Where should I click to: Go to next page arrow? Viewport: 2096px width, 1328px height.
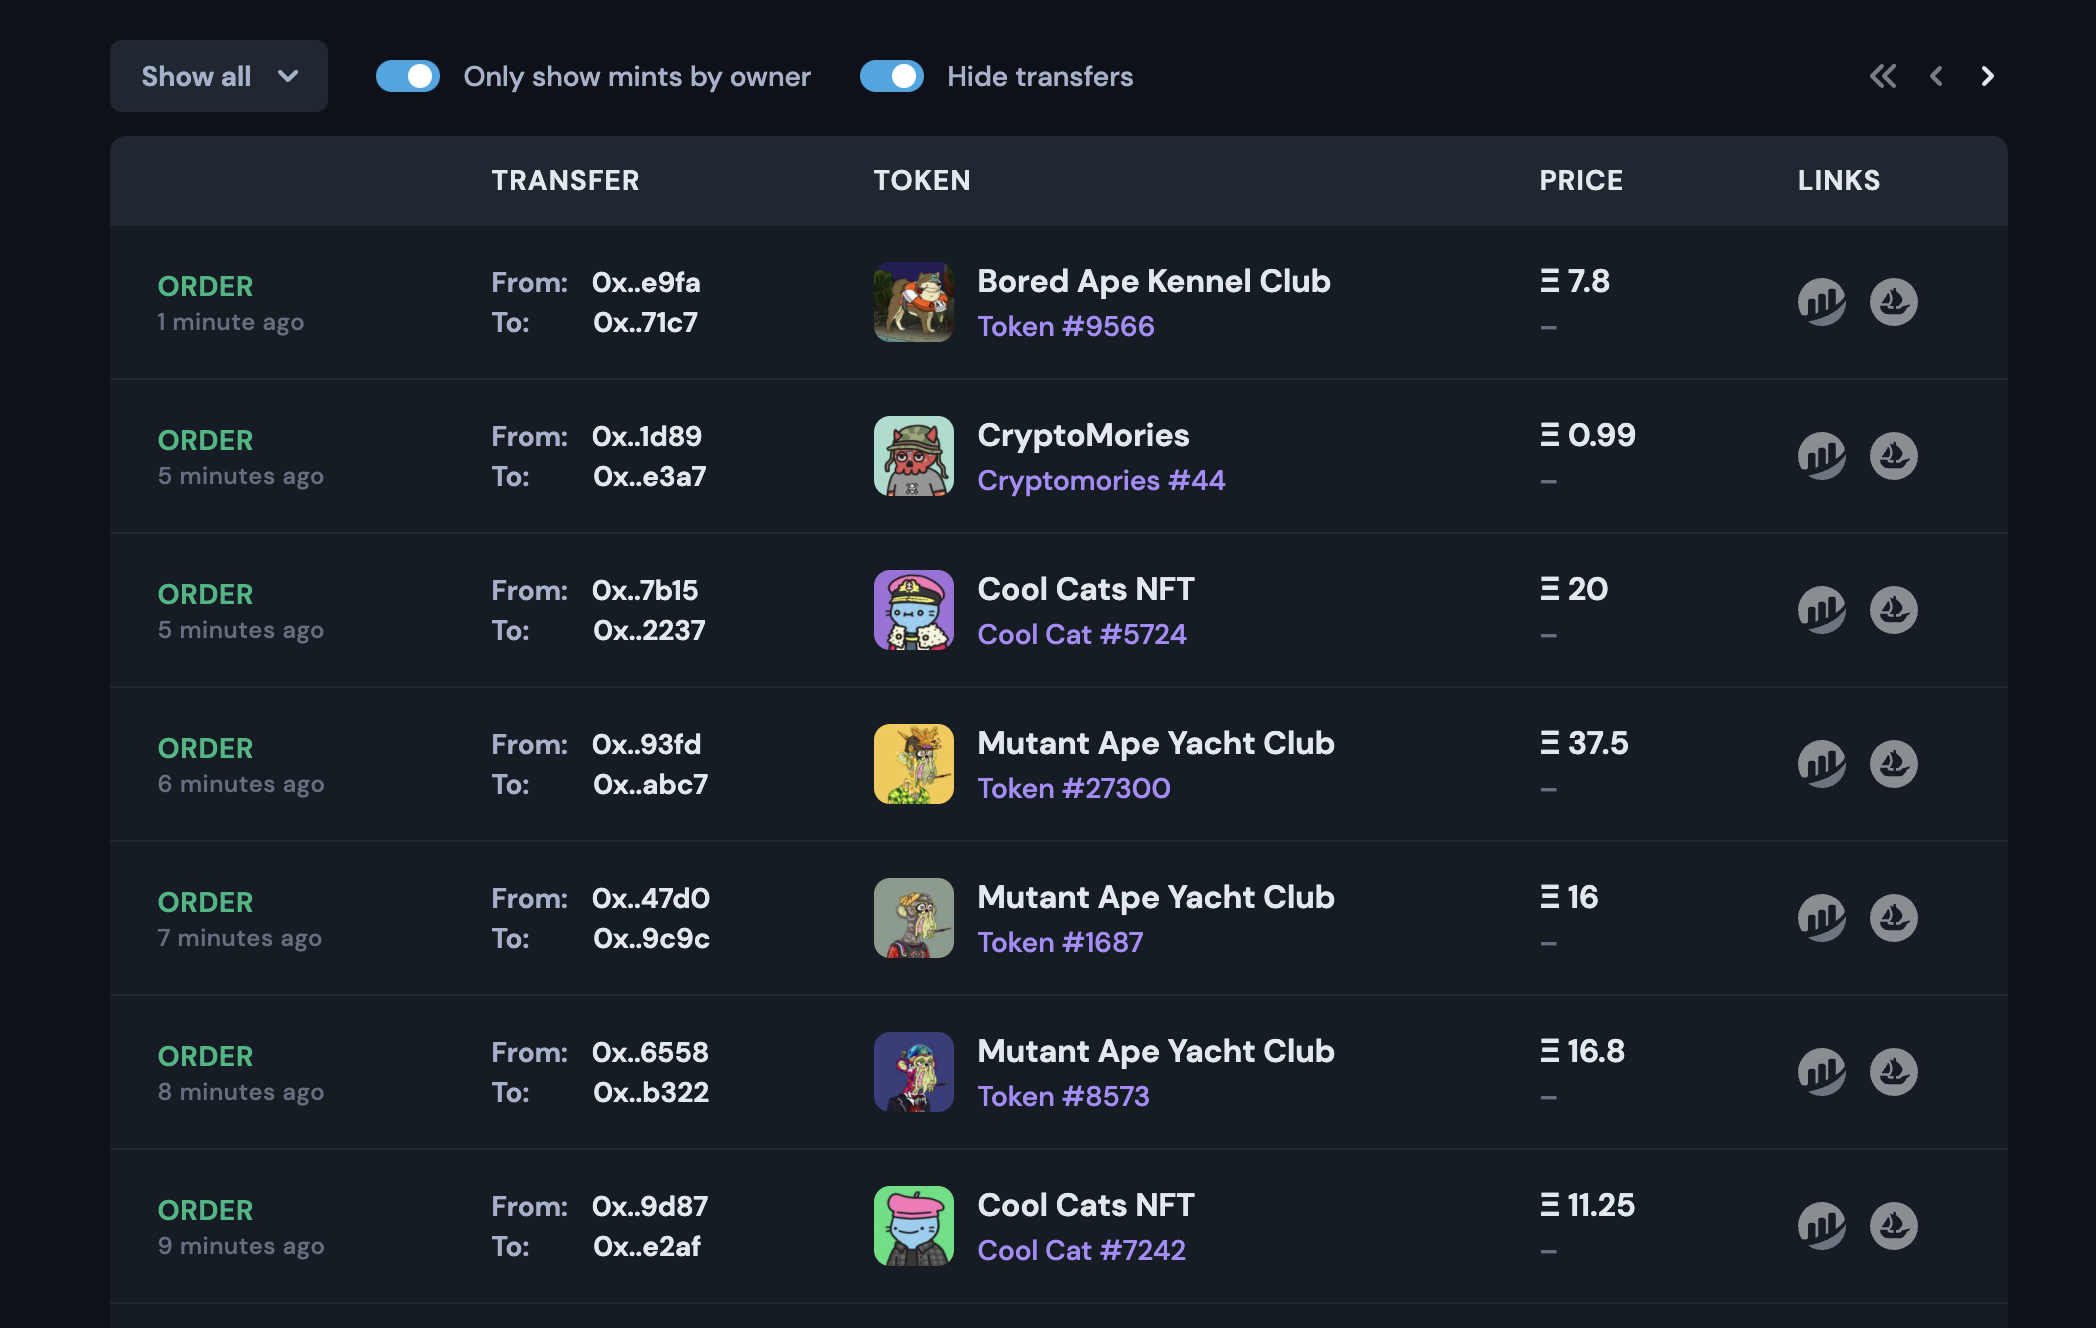pyautogui.click(x=1987, y=76)
